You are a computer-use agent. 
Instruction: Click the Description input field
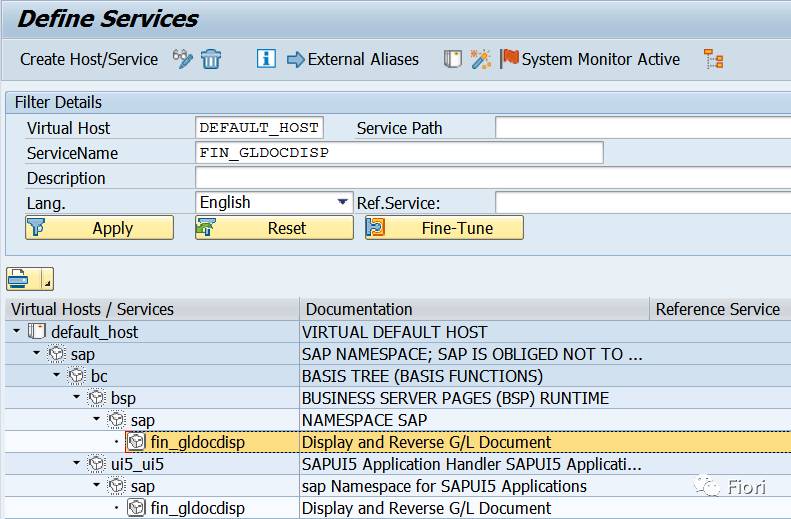493,178
